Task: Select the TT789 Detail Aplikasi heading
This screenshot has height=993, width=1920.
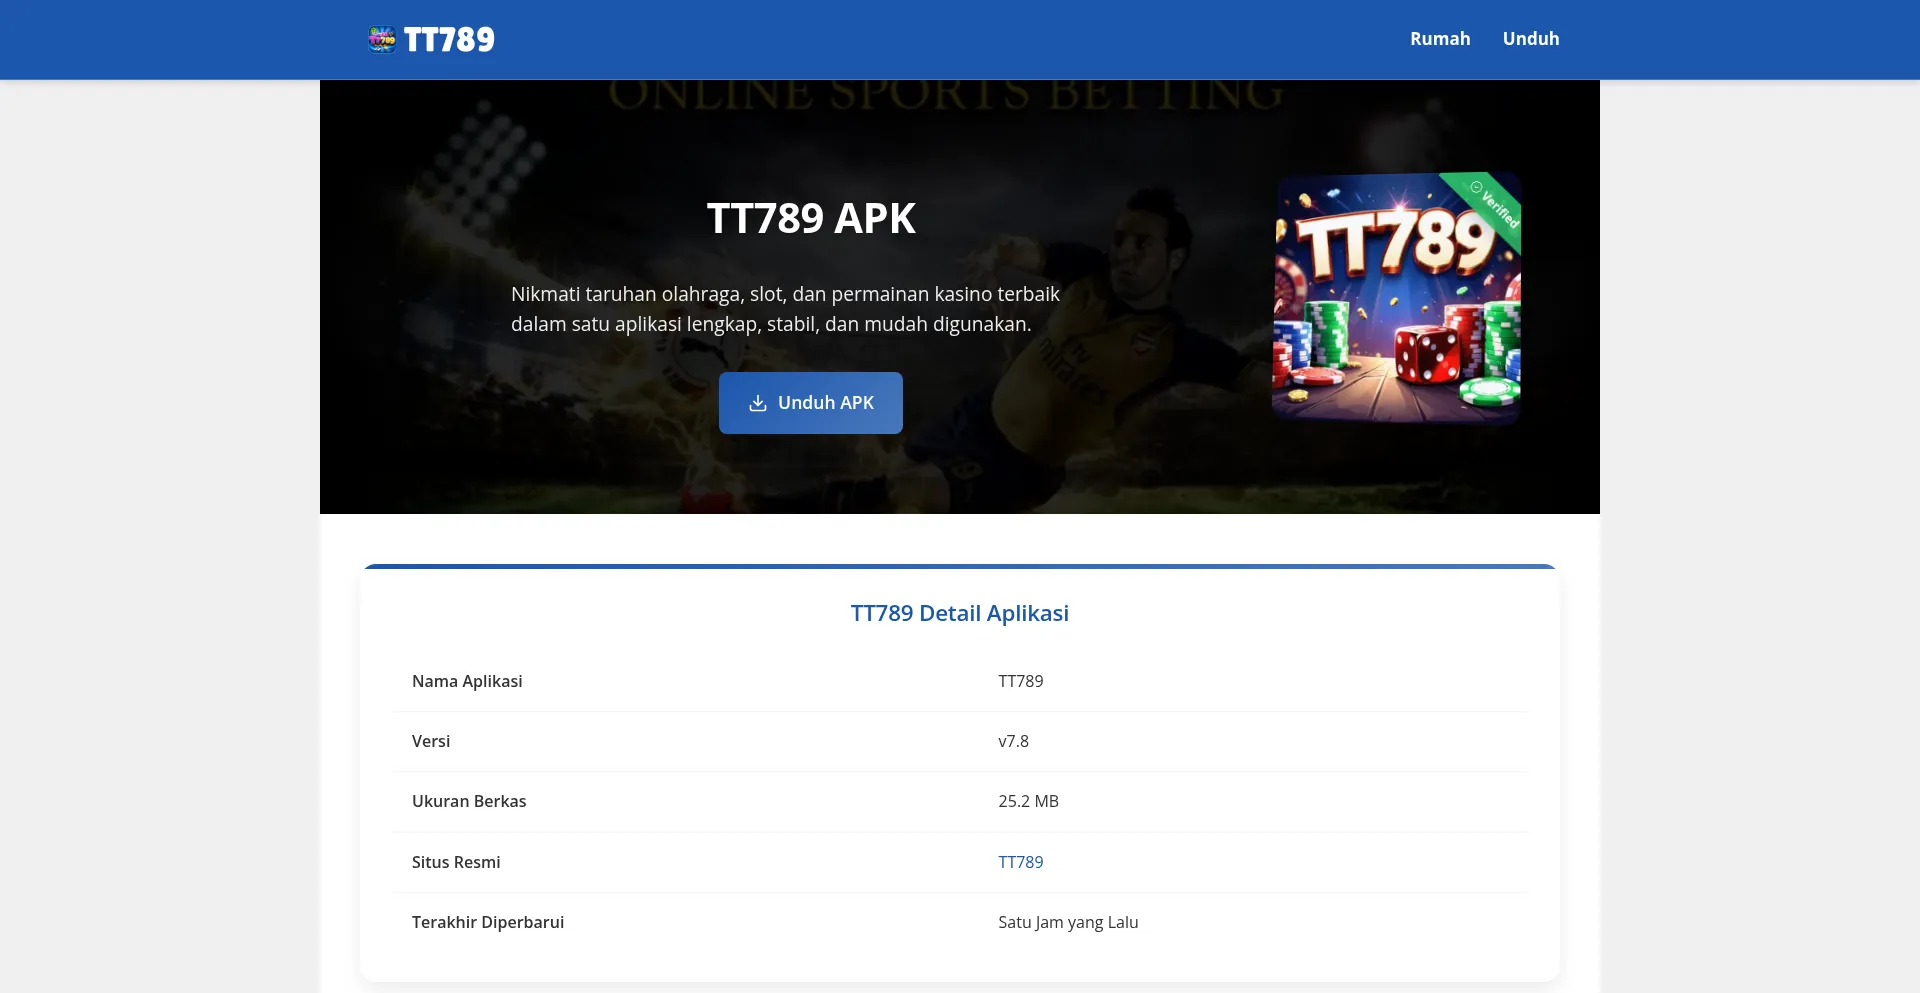Action: tap(960, 613)
